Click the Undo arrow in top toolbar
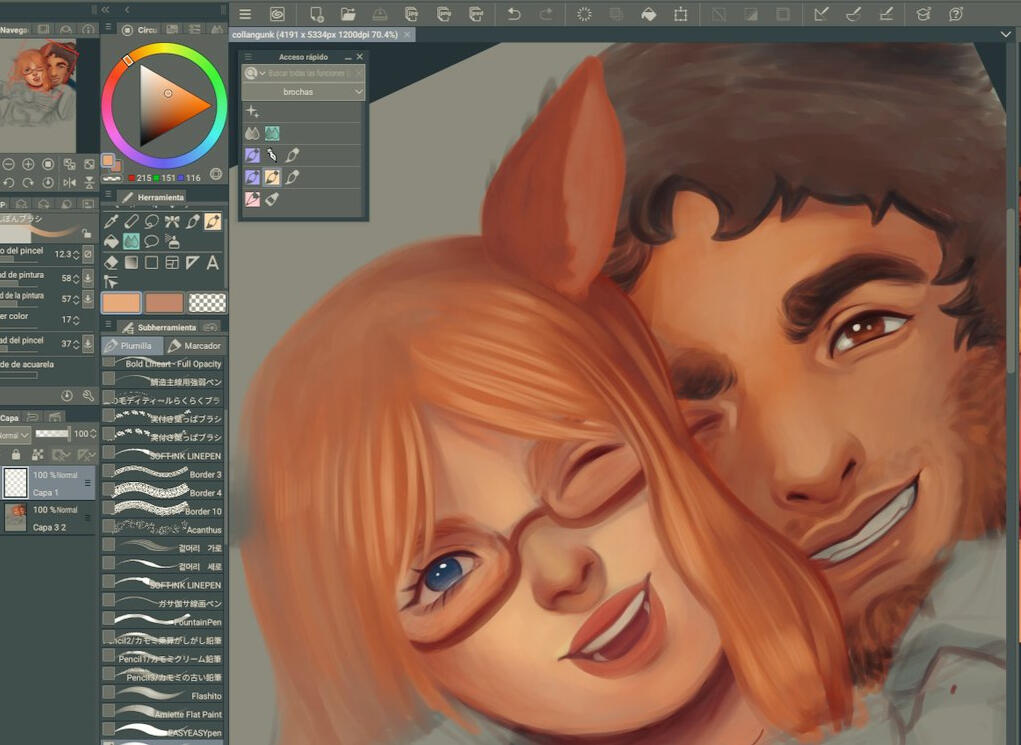 click(x=513, y=14)
